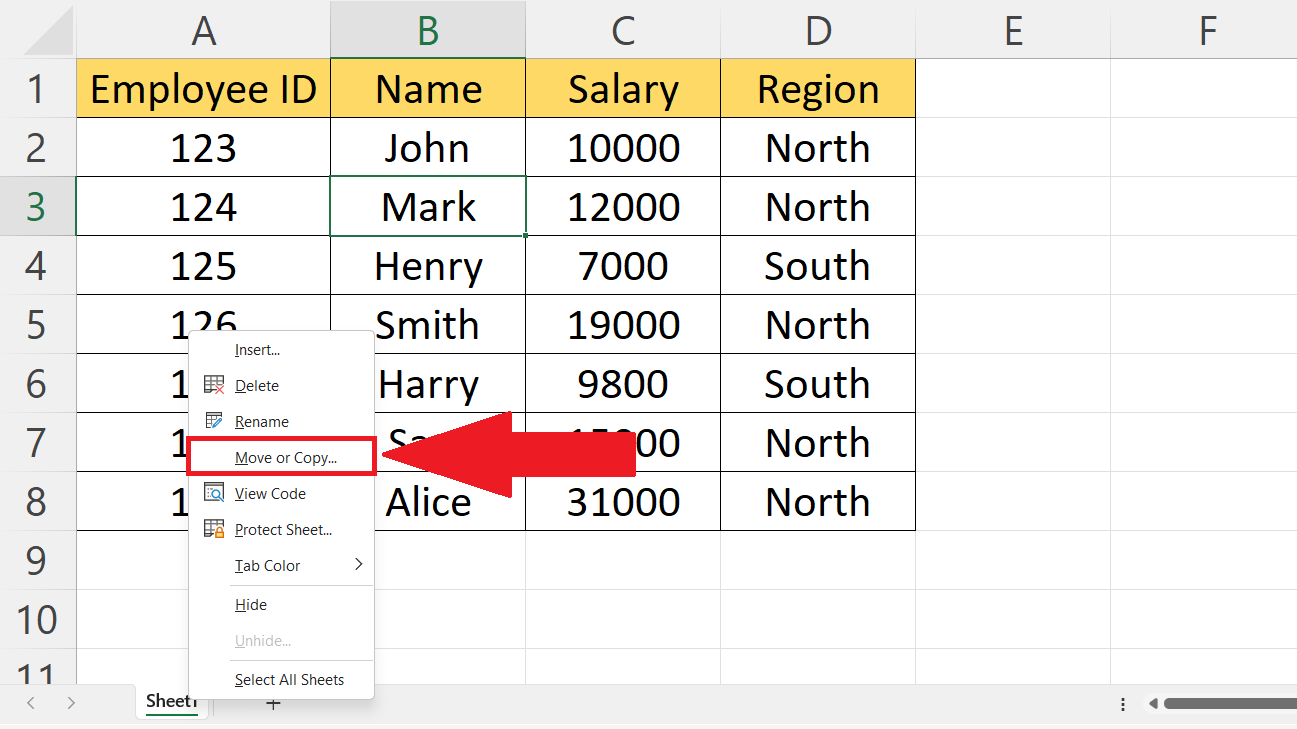Screen dimensions: 1297x729
Task: Click the Protect Sheet padlock icon
Action: pyautogui.click(x=213, y=529)
